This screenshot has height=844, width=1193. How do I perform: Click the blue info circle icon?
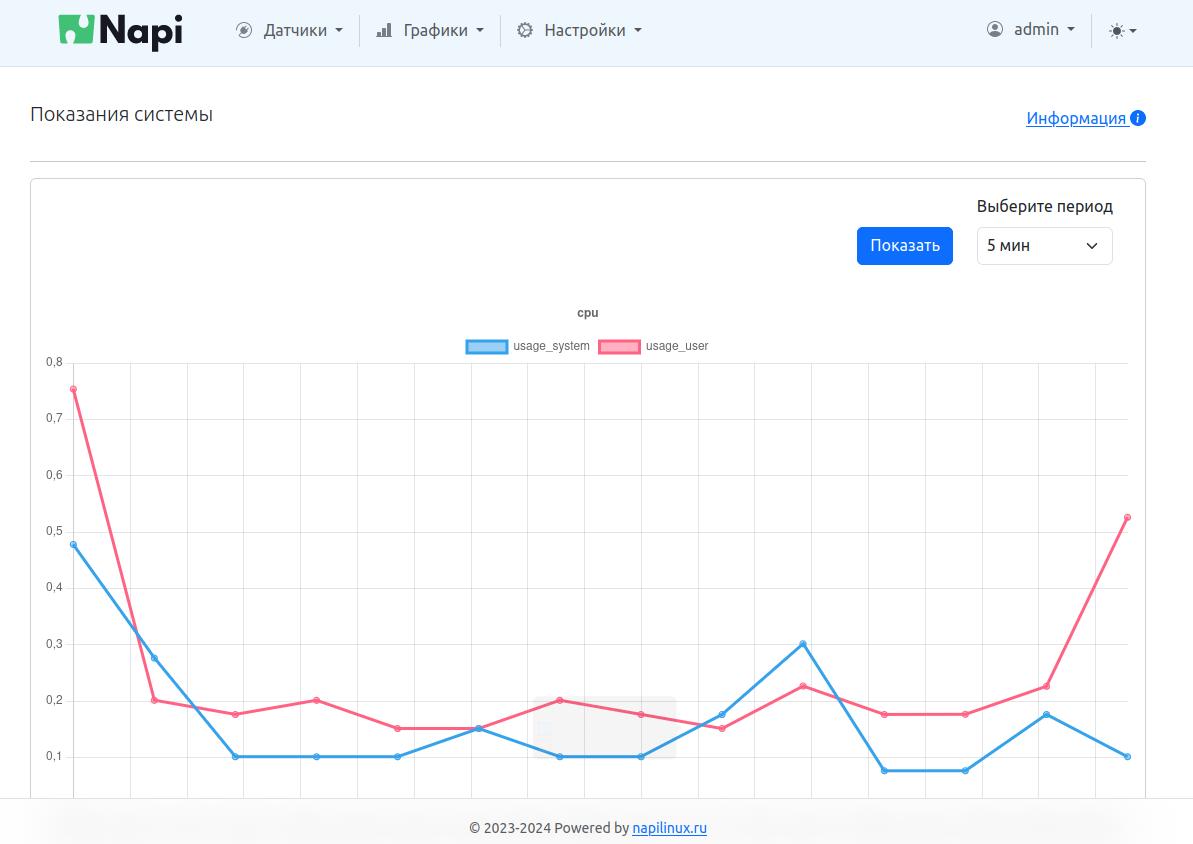pyautogui.click(x=1138, y=118)
